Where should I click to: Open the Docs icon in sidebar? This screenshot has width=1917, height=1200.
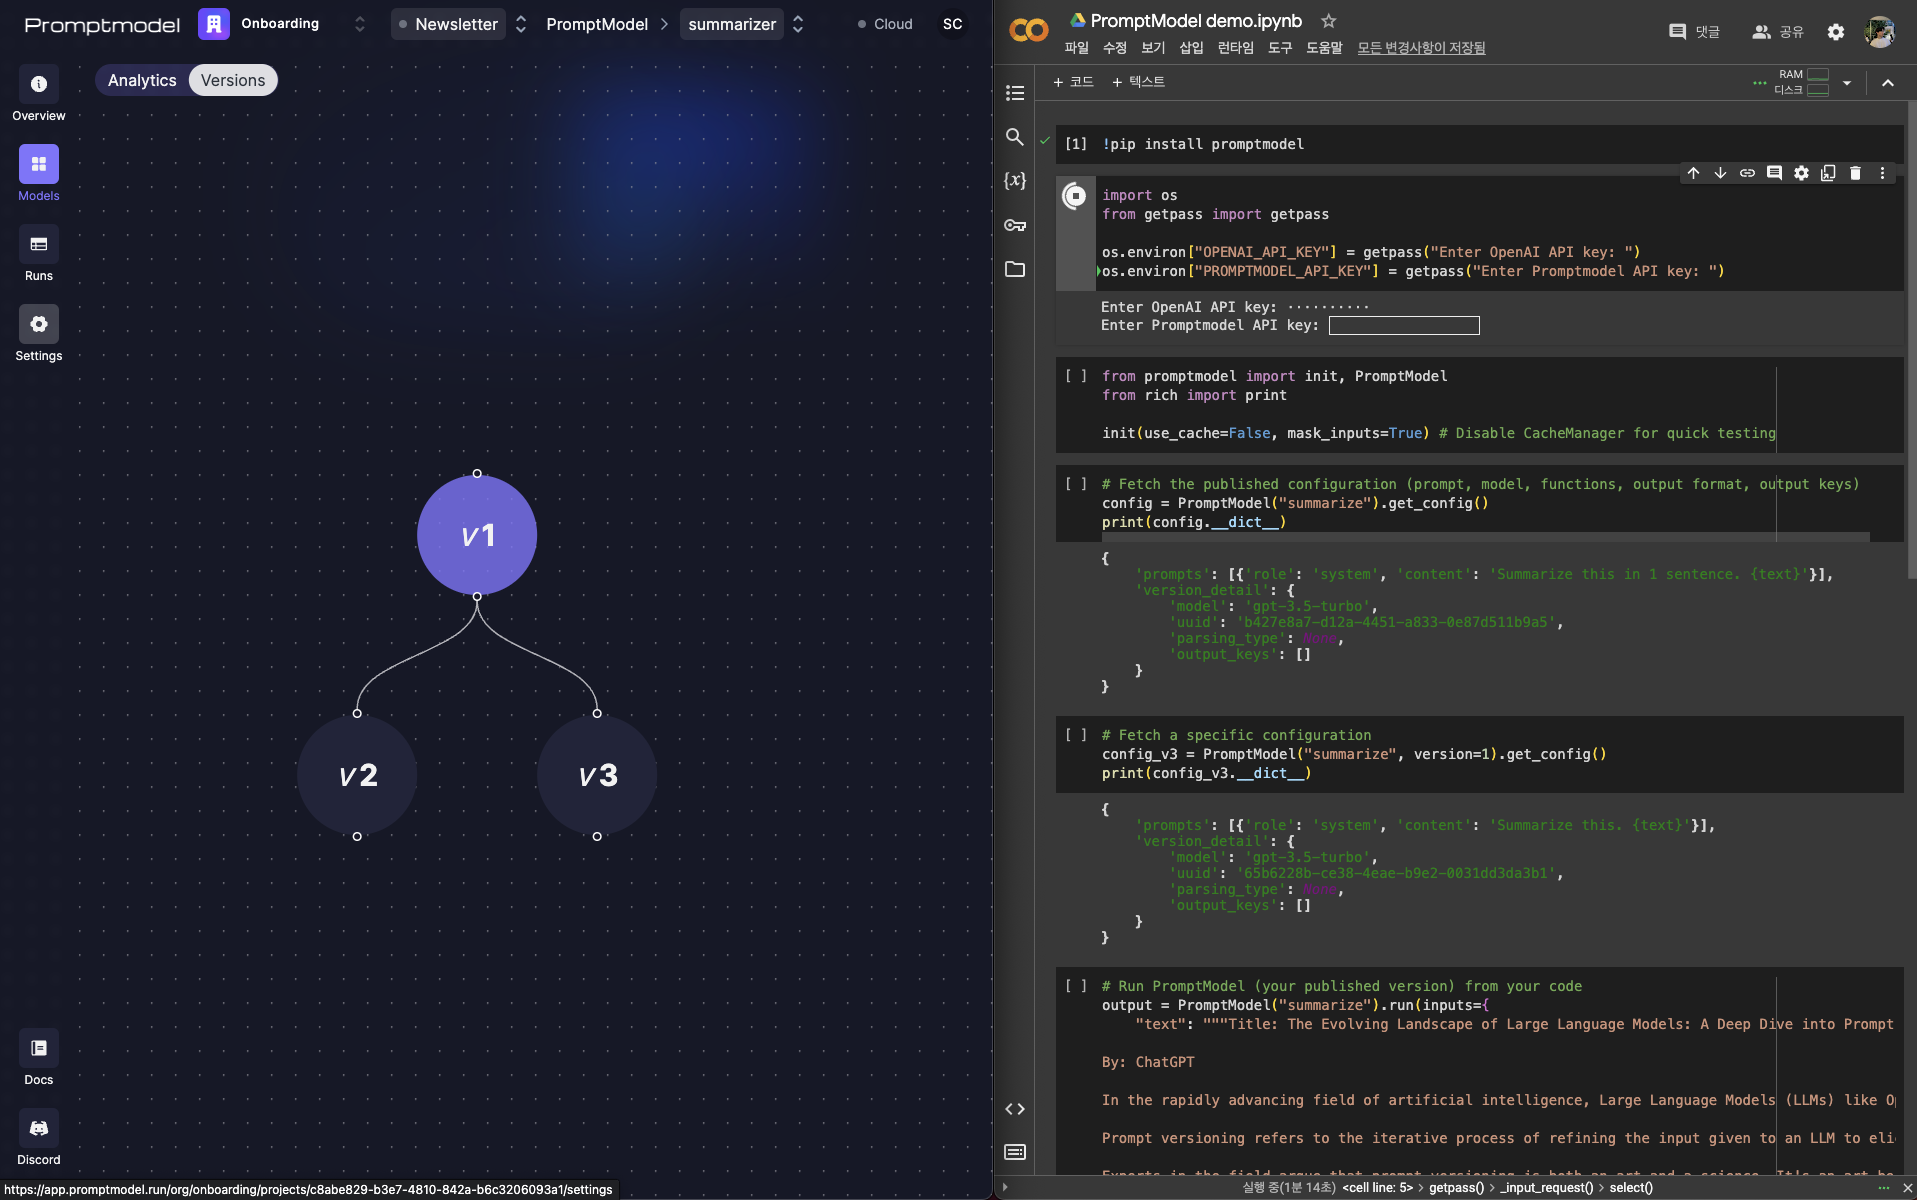38,1049
